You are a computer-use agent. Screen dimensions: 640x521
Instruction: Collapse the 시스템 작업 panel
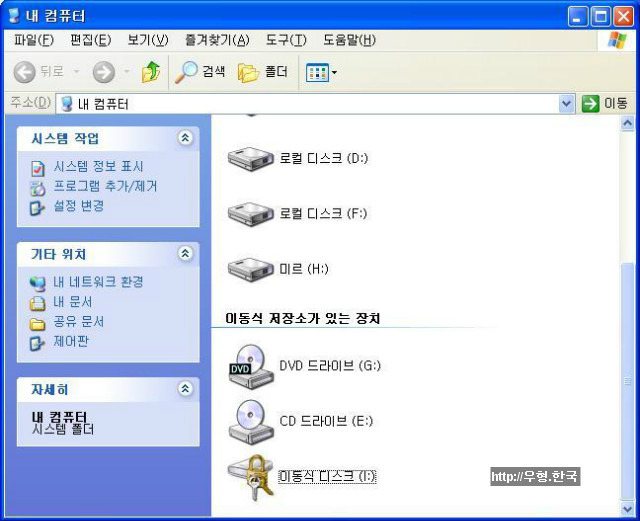click(185, 138)
